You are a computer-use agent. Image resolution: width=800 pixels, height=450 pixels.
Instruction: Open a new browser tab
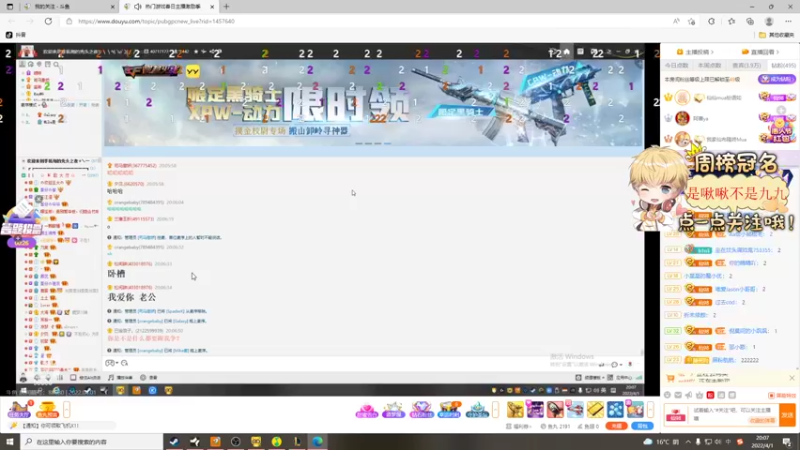tap(226, 7)
